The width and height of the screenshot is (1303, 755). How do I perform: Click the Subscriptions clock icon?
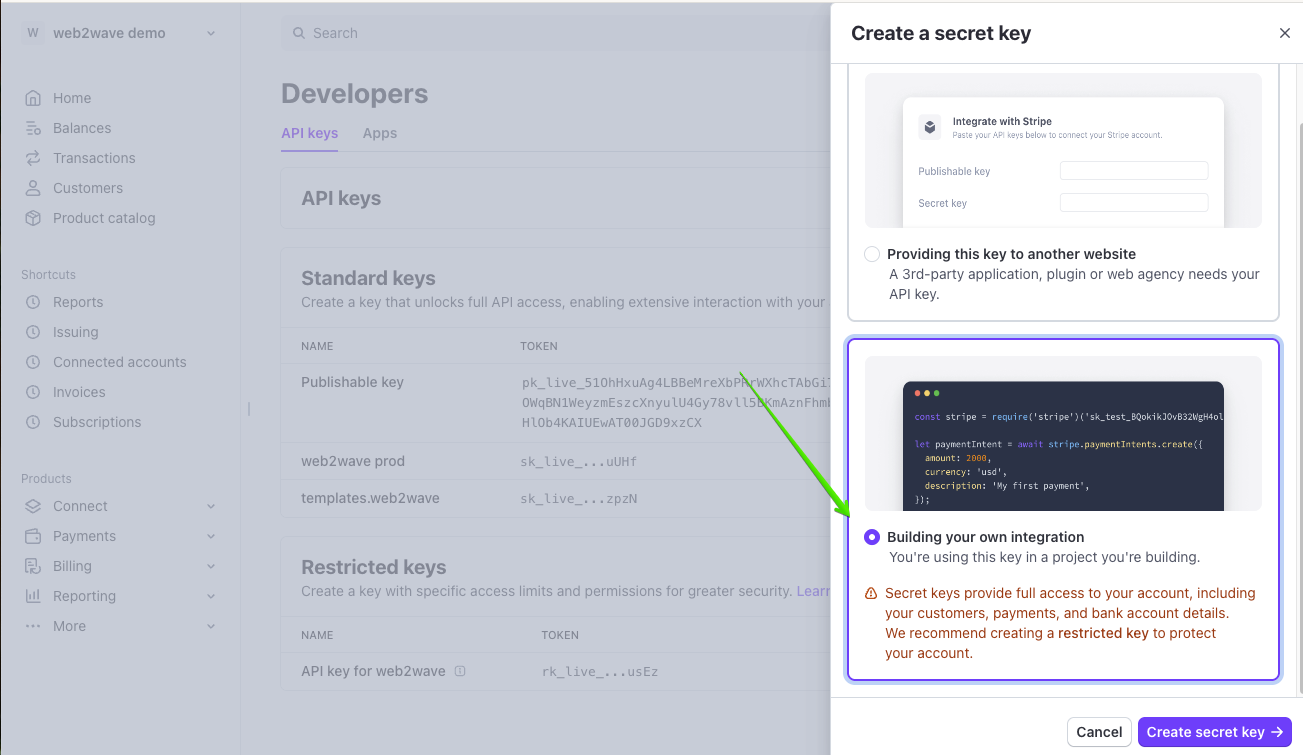(x=33, y=422)
